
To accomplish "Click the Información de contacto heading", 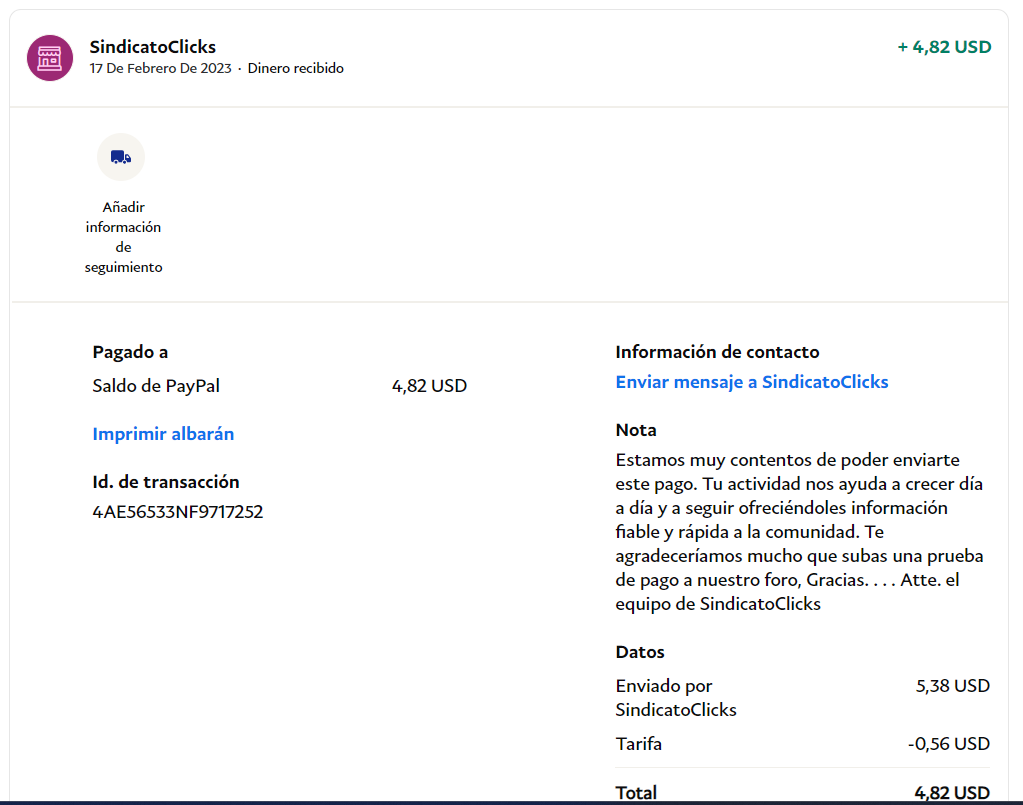I will [717, 352].
